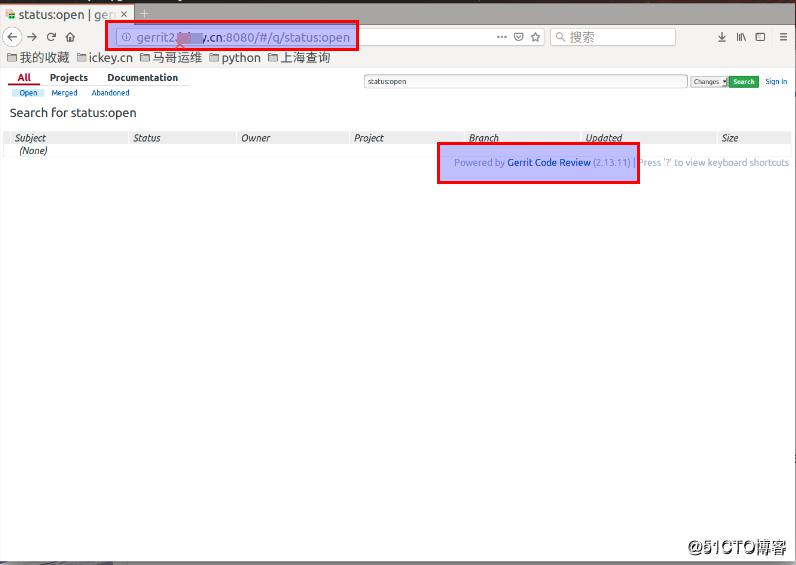Select the Merged changes sub-tab
The width and height of the screenshot is (796, 565).
point(64,93)
